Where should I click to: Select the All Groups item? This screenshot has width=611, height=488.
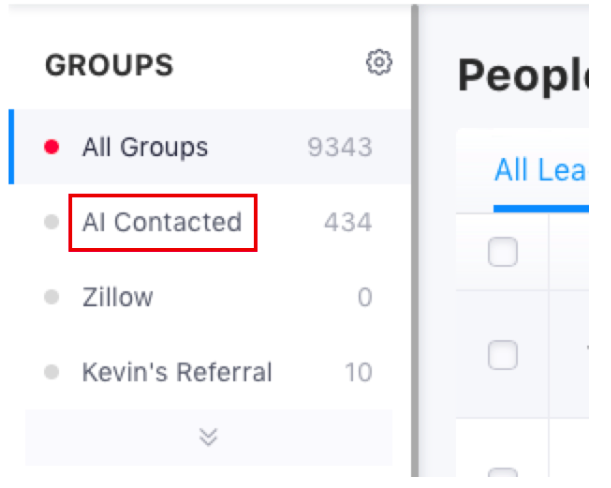pyautogui.click(x=210, y=147)
